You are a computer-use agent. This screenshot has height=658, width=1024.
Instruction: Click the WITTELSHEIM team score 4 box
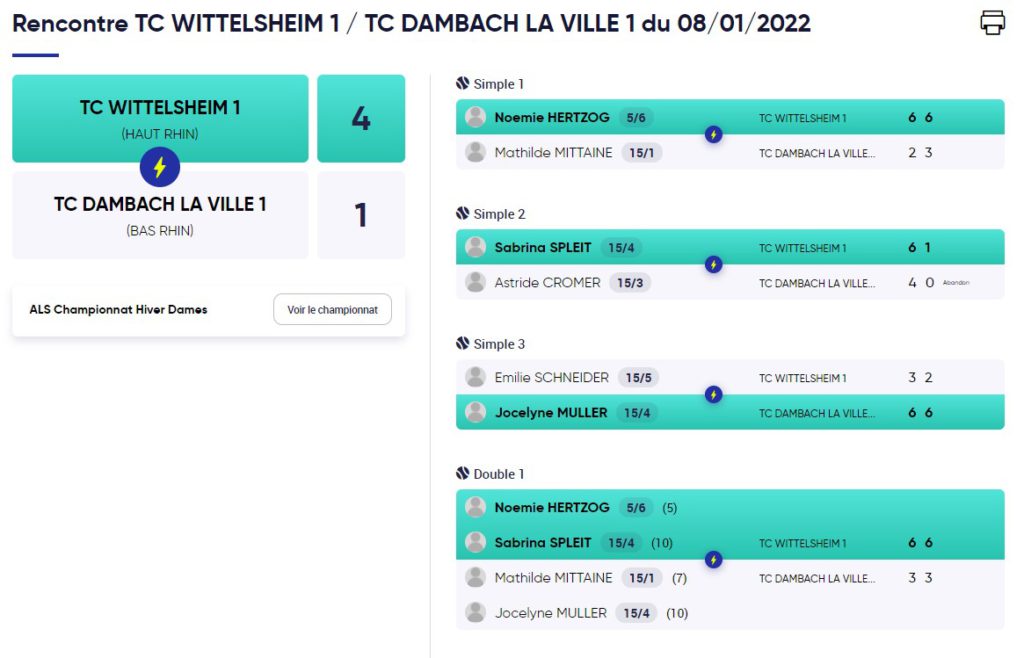coord(361,118)
